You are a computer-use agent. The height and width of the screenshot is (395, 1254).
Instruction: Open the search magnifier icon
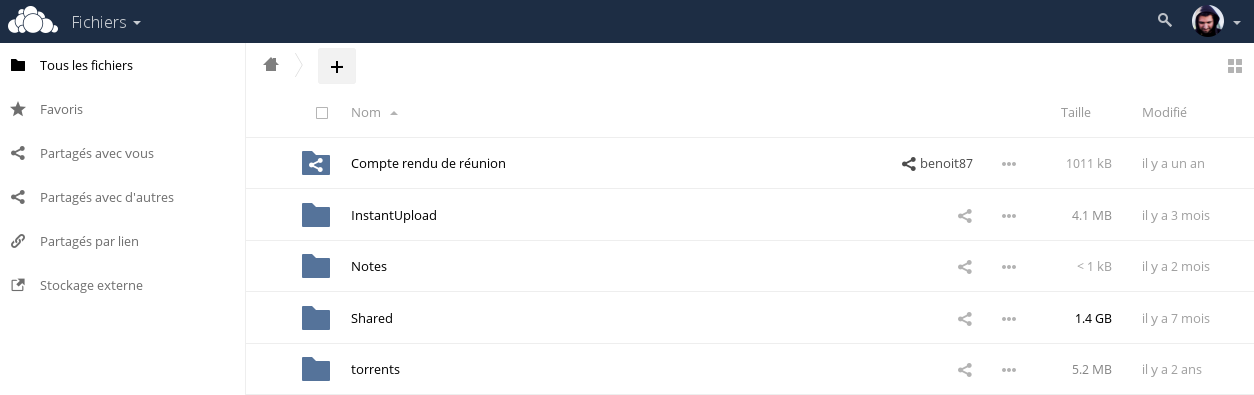1164,20
